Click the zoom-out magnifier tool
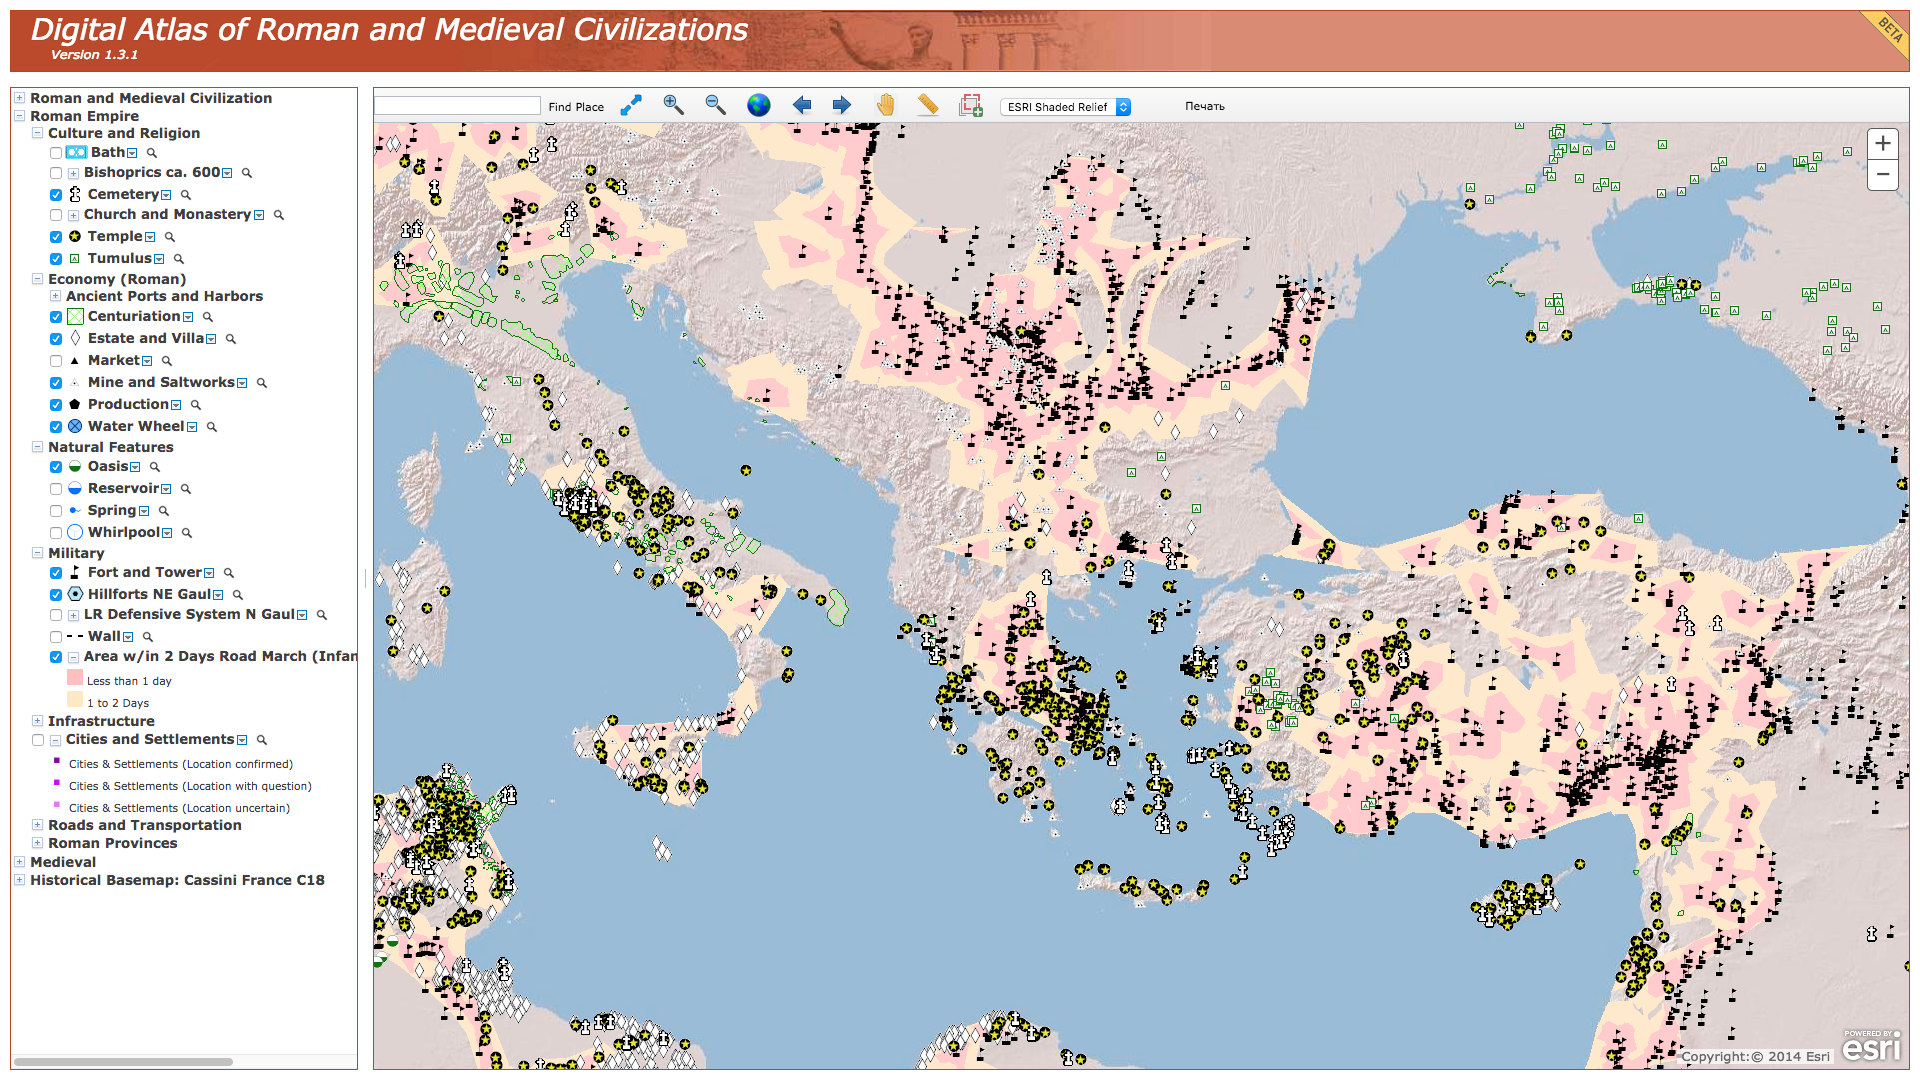This screenshot has height=1080, width=1920. coord(715,105)
